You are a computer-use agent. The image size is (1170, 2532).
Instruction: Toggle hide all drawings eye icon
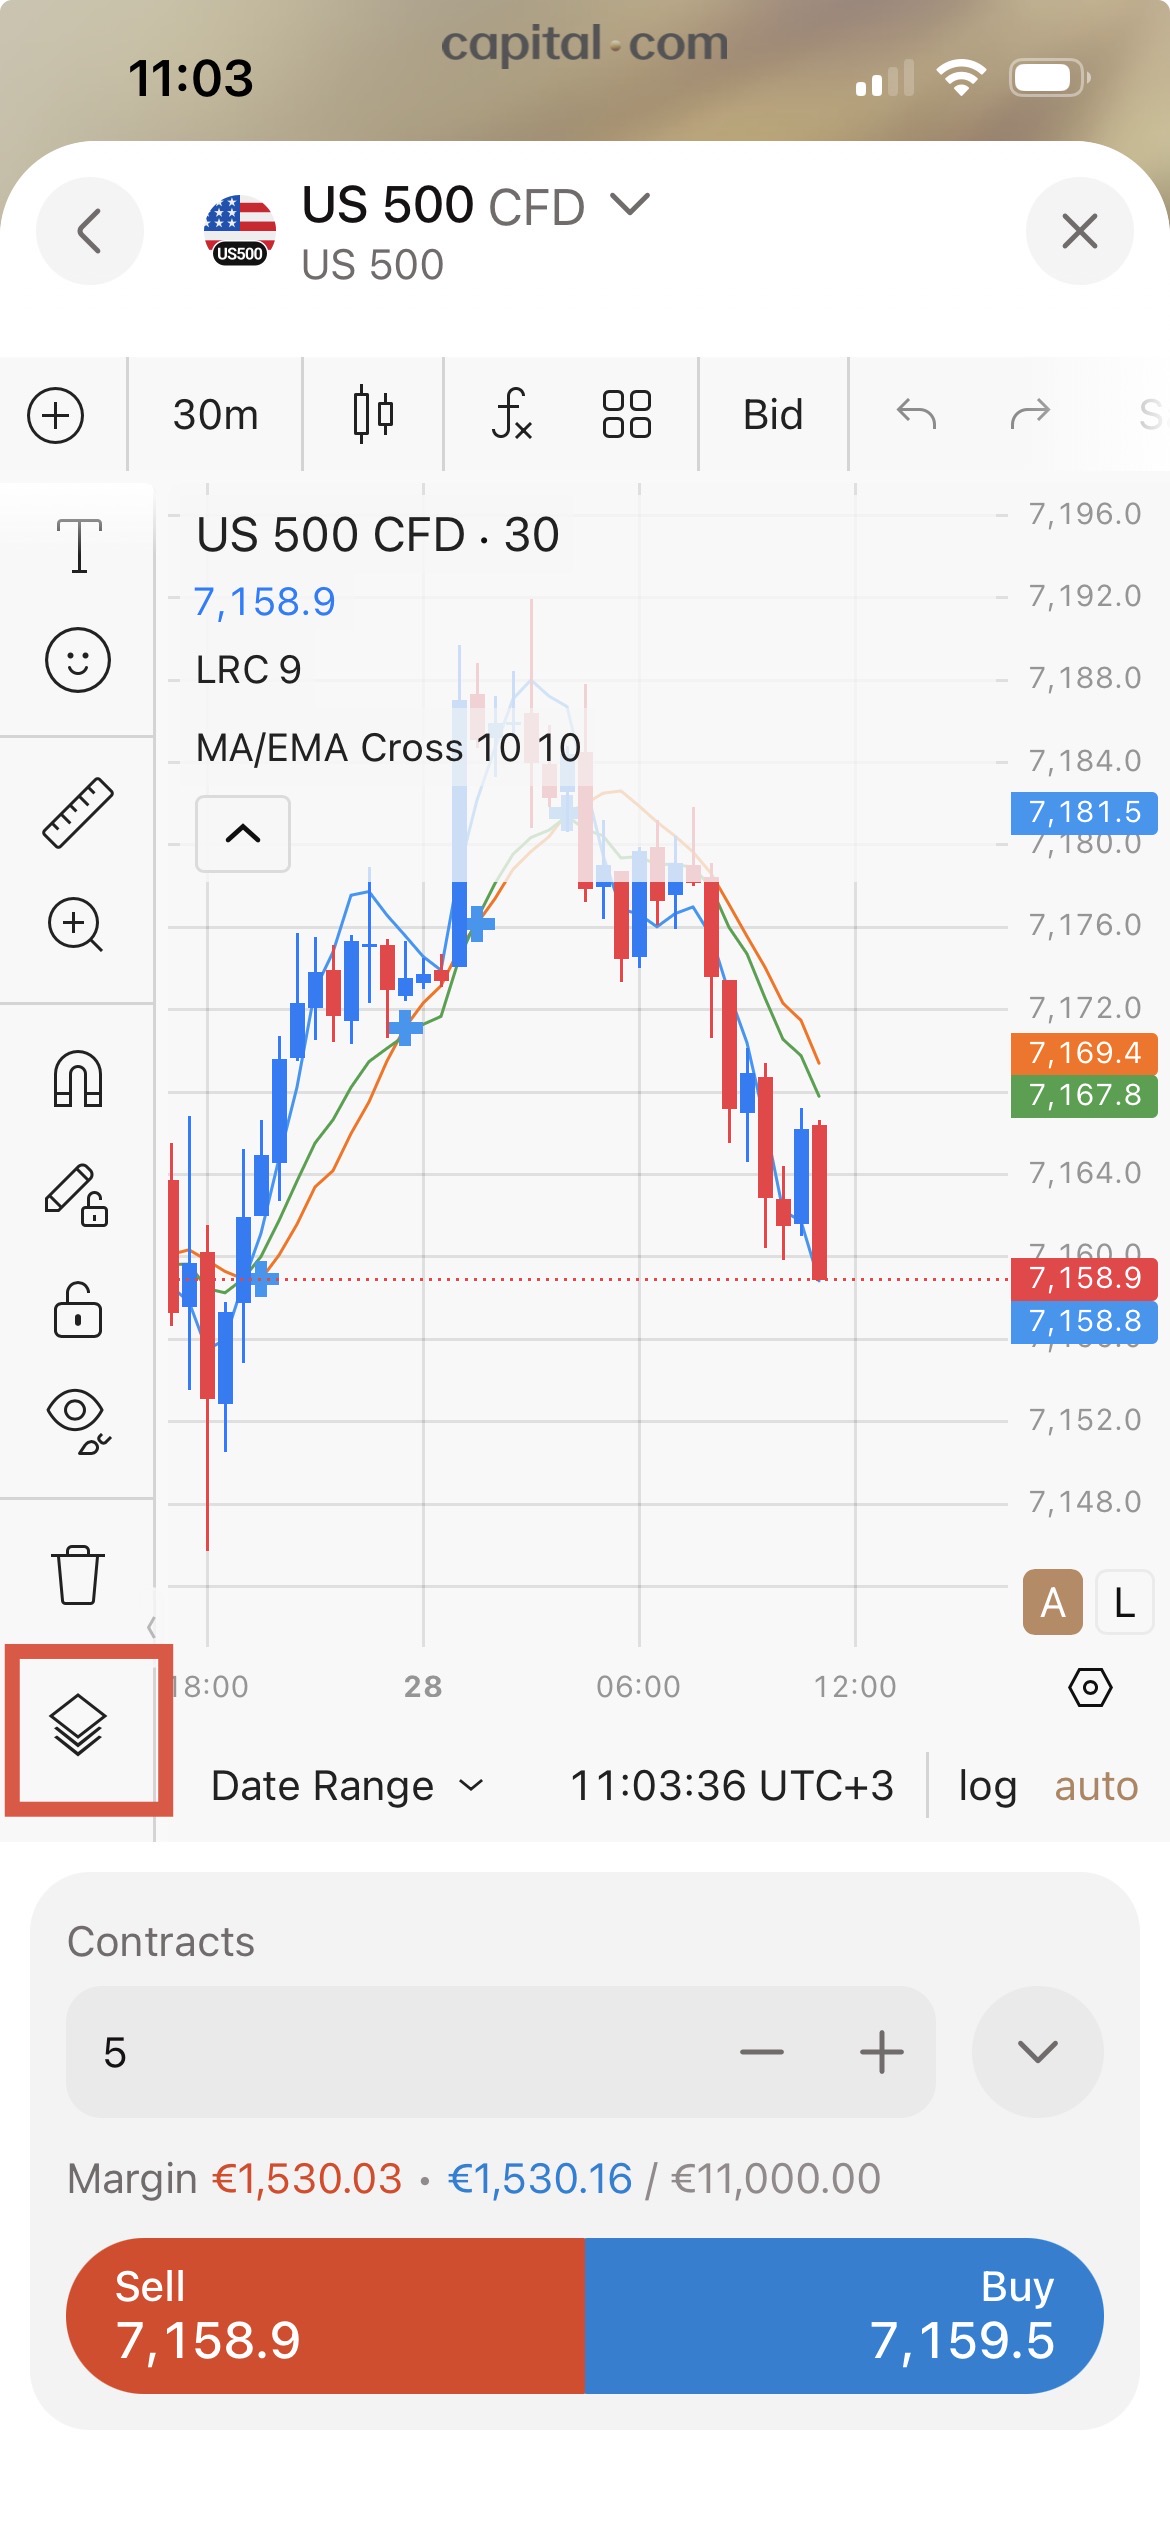(x=78, y=1422)
